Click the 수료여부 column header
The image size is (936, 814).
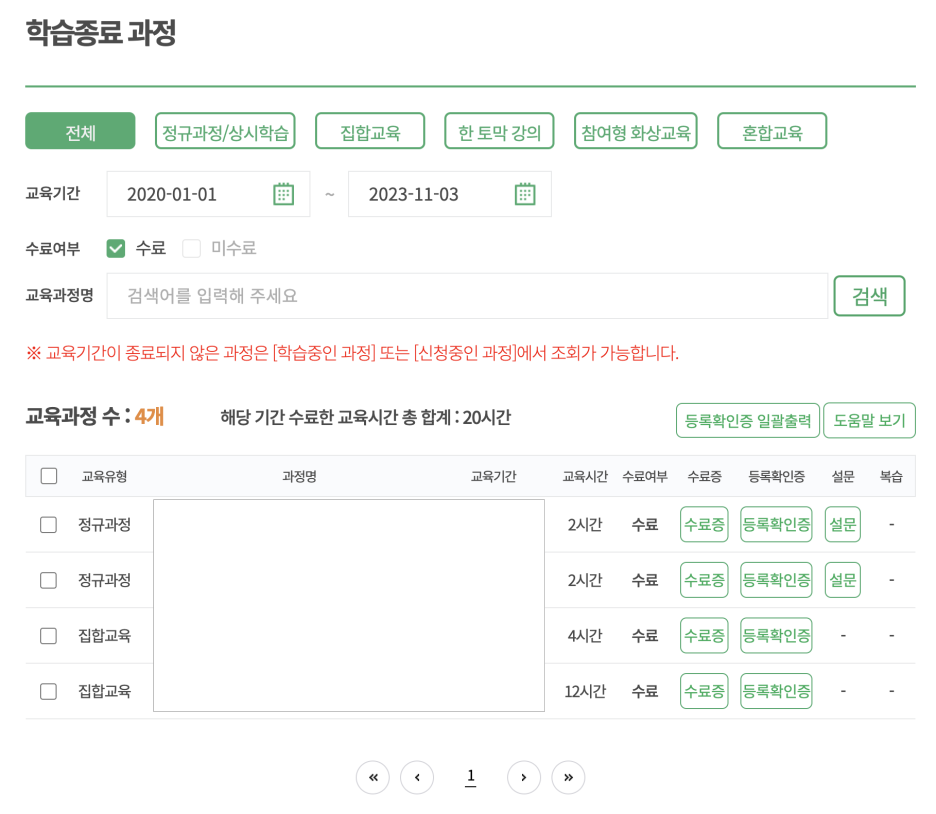(x=645, y=476)
